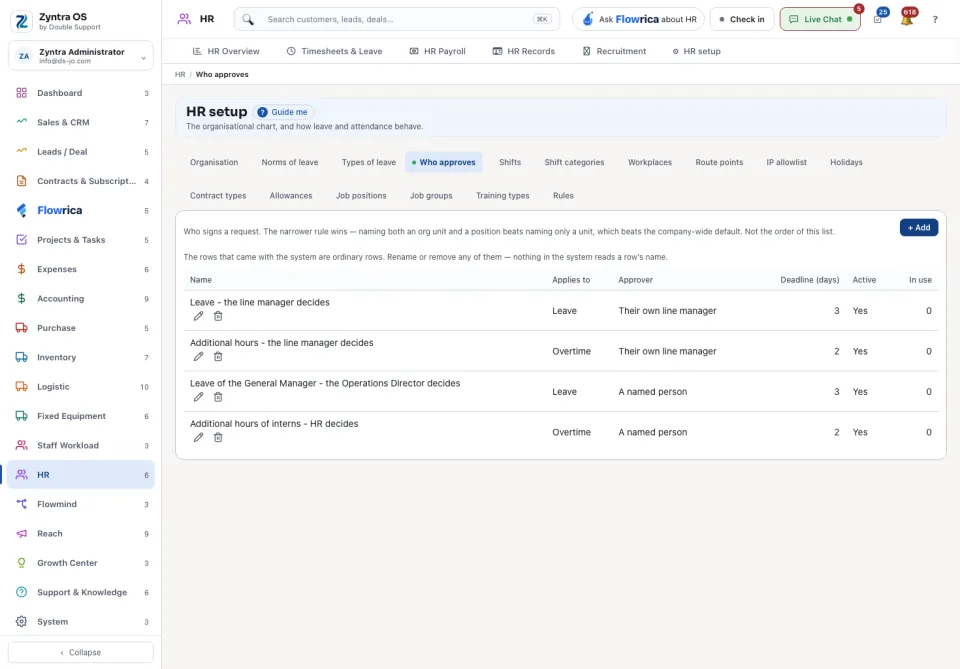Open Growth Center module

[81, 563]
